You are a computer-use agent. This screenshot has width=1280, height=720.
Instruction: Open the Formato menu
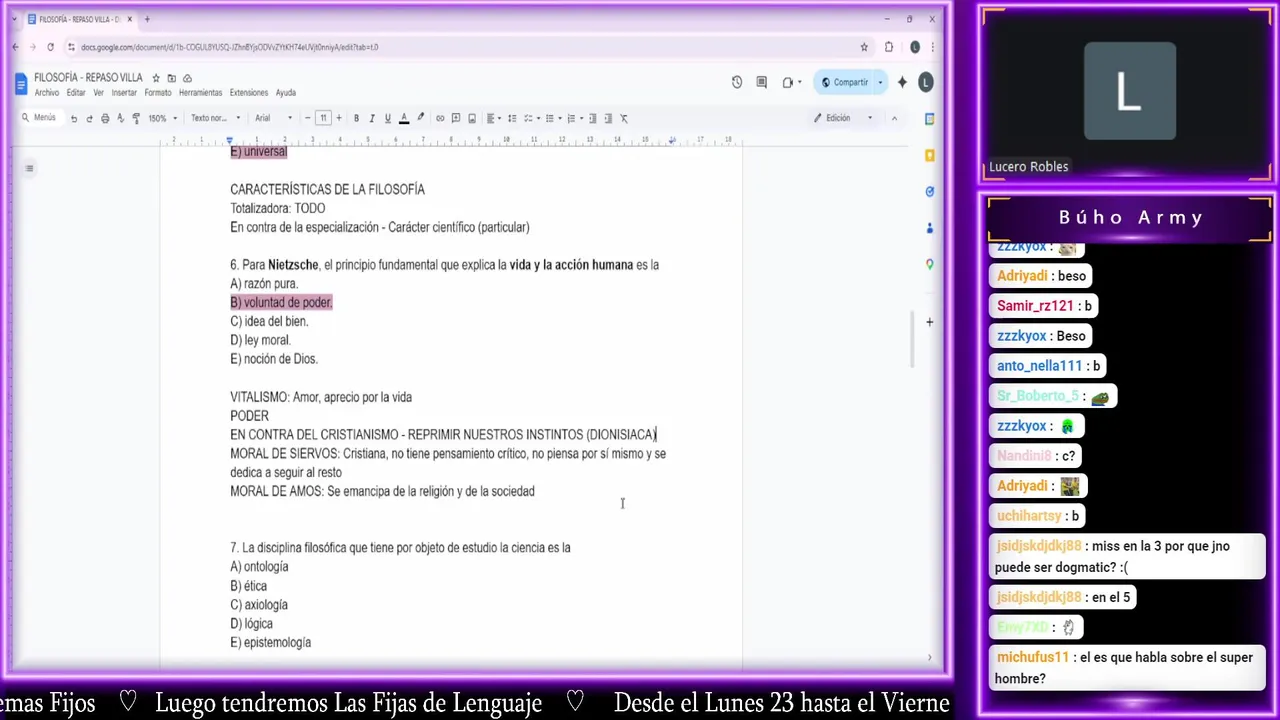pos(158,93)
